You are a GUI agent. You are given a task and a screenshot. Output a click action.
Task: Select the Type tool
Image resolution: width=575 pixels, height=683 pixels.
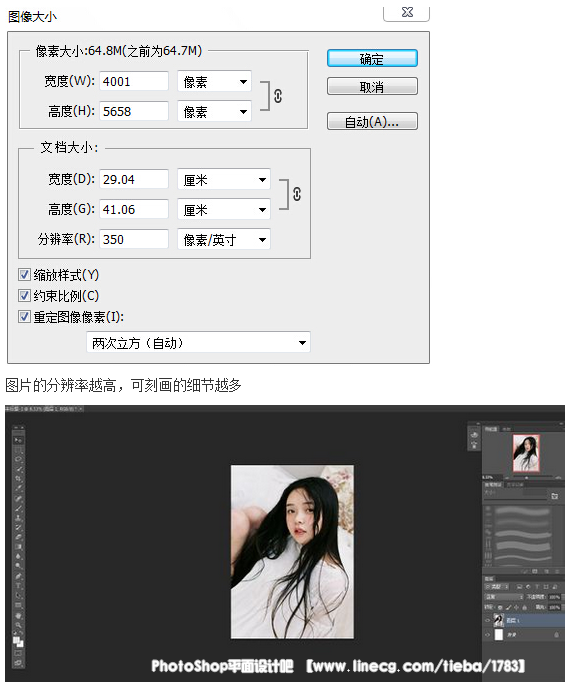coord(18,585)
